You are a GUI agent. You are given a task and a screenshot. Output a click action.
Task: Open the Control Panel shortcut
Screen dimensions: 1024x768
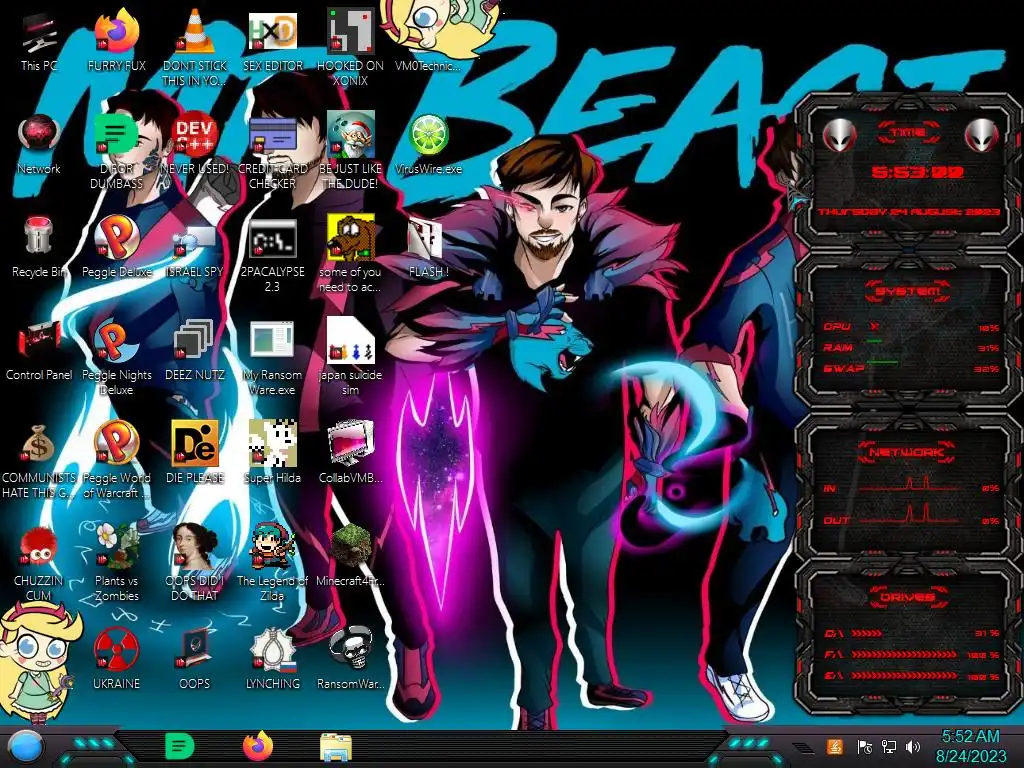(x=39, y=351)
